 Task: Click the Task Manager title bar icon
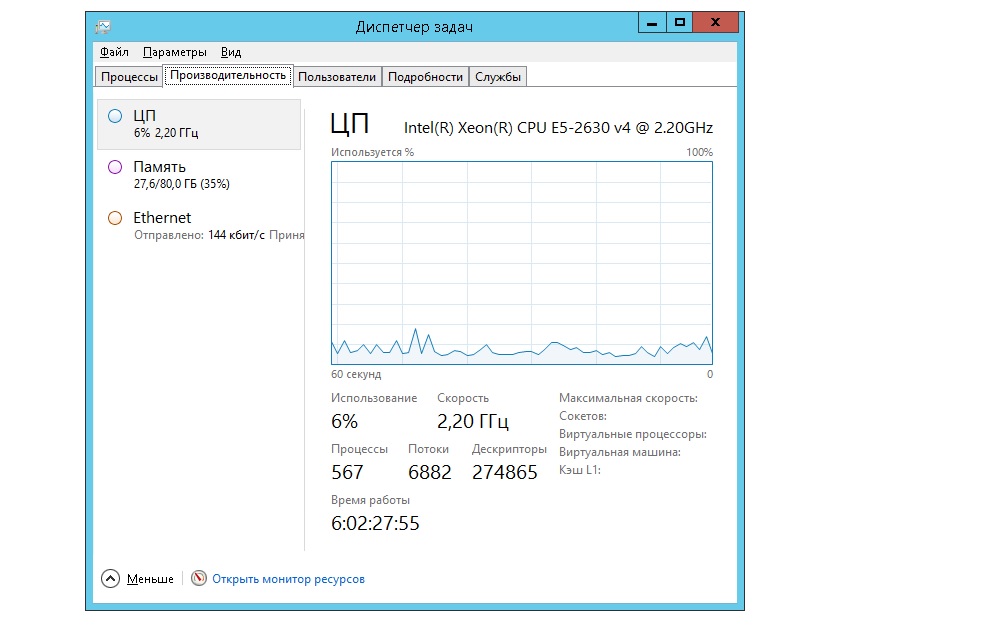[x=103, y=26]
